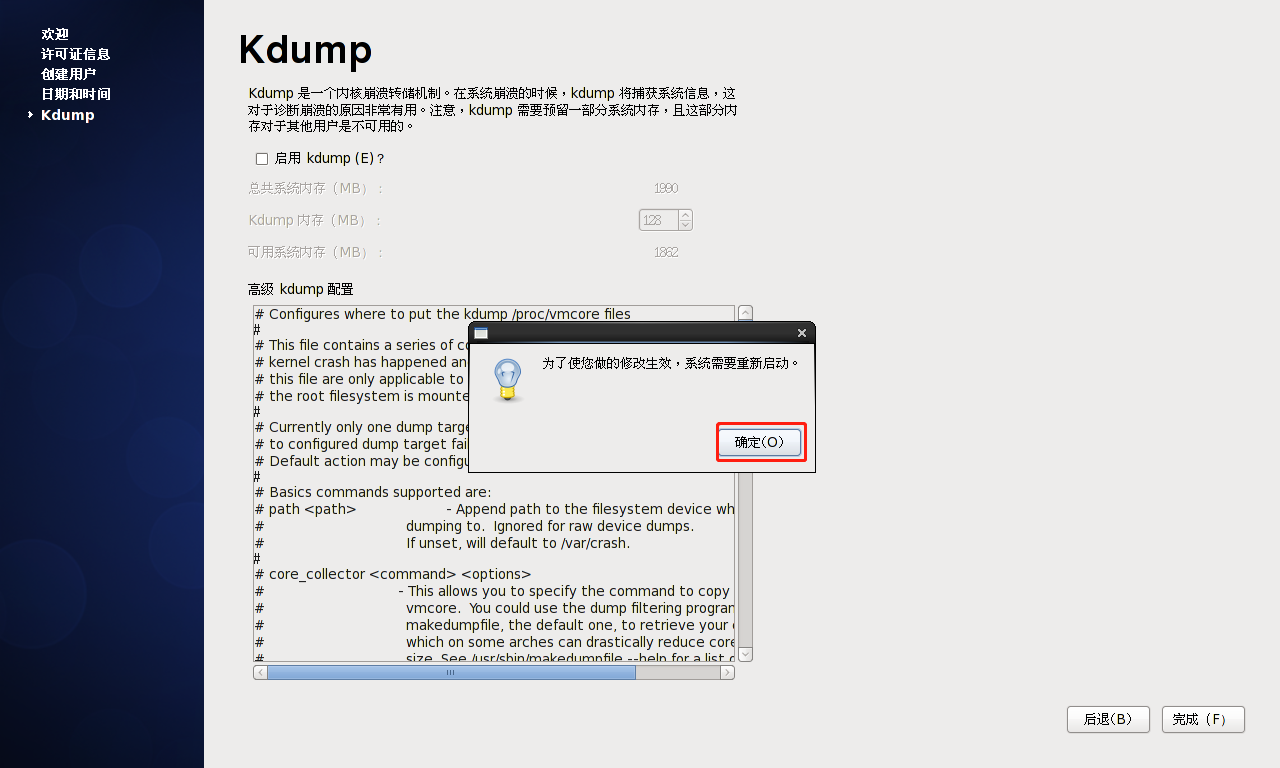
Task: Confirm the dialog with 确定(O)
Action: click(x=760, y=442)
